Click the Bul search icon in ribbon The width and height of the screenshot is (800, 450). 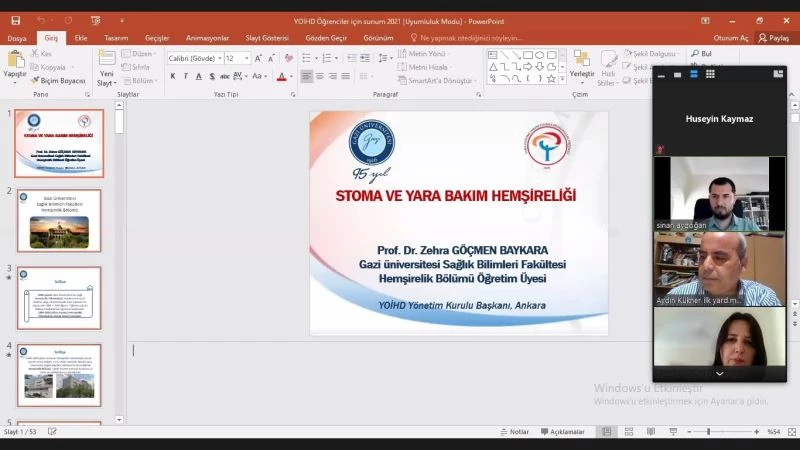701,54
